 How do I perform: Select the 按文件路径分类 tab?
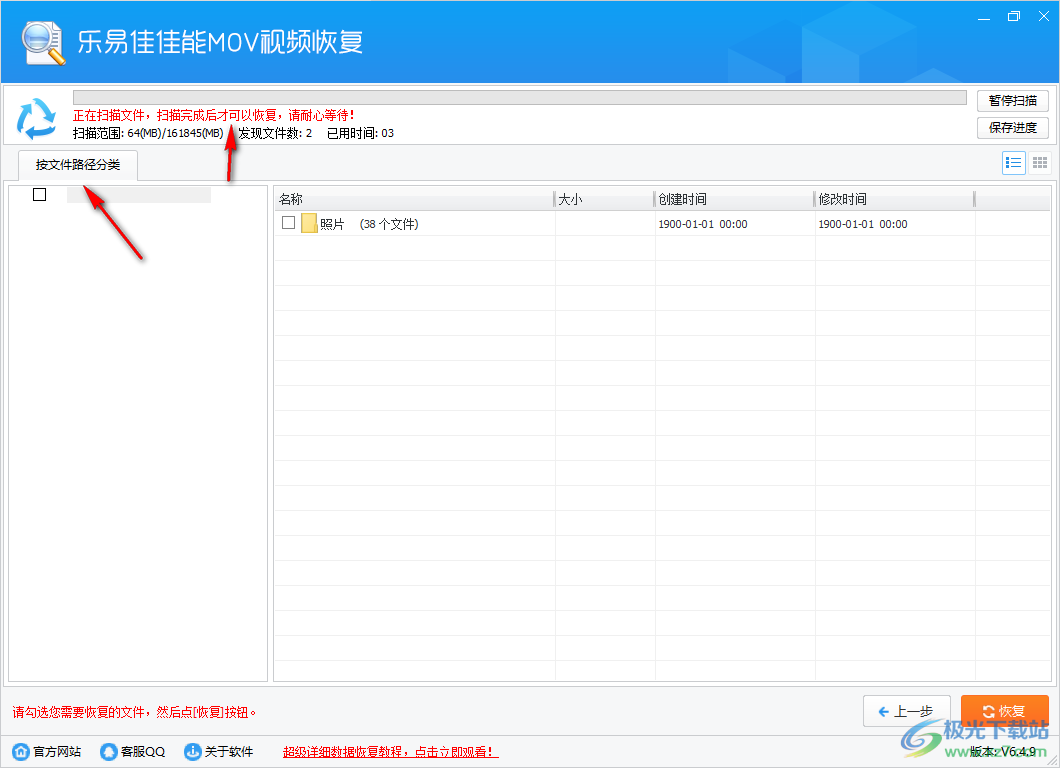tap(78, 165)
